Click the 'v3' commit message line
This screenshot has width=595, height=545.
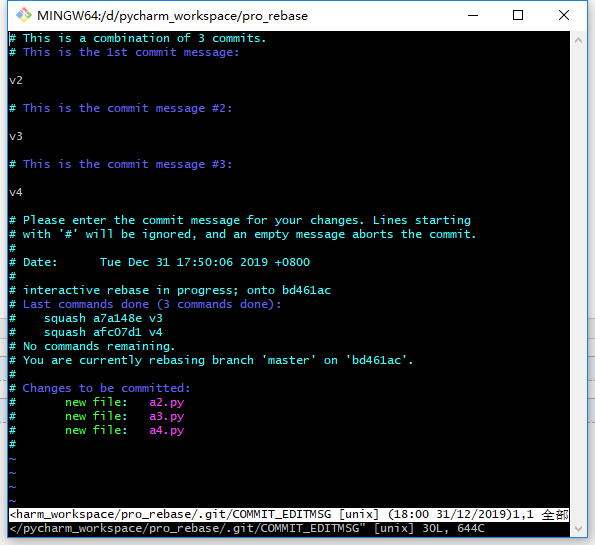[16, 136]
